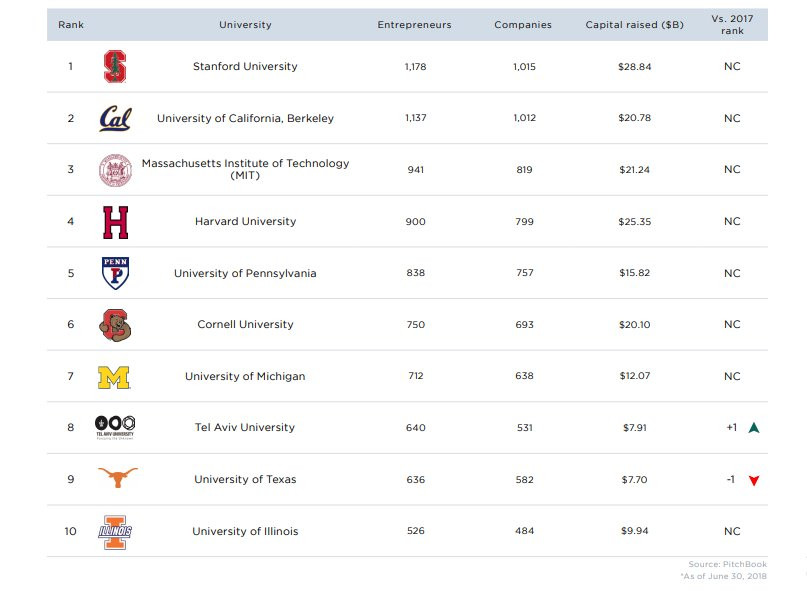Click the Harvard red H logo

[115, 222]
